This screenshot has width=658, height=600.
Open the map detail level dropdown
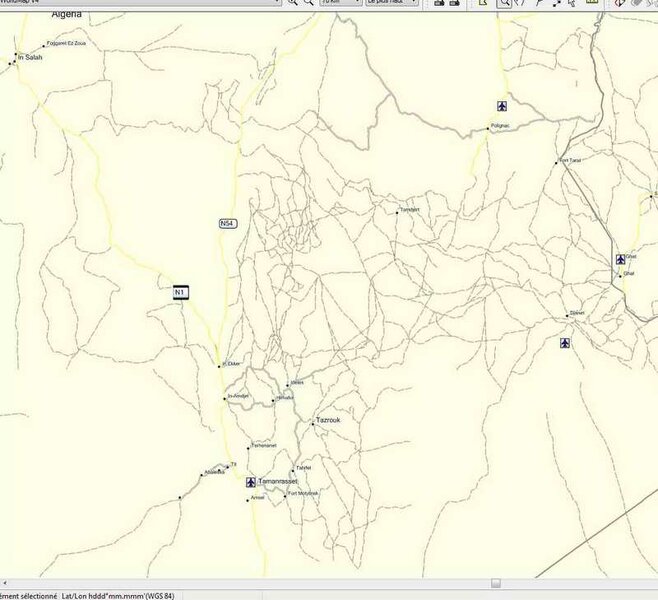[392, 2]
